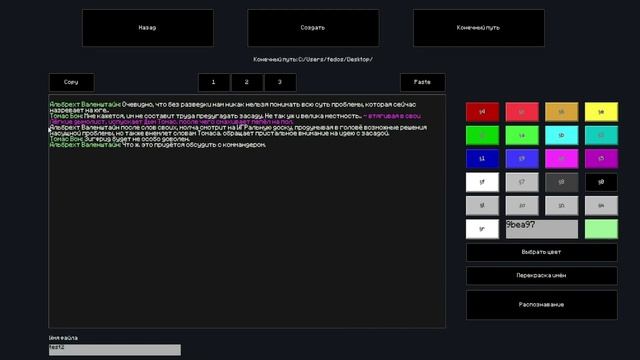Click the line "Томас Бон: Зигфрид будет не особо доволен"
The height and width of the screenshot is (360, 640).
120,139
